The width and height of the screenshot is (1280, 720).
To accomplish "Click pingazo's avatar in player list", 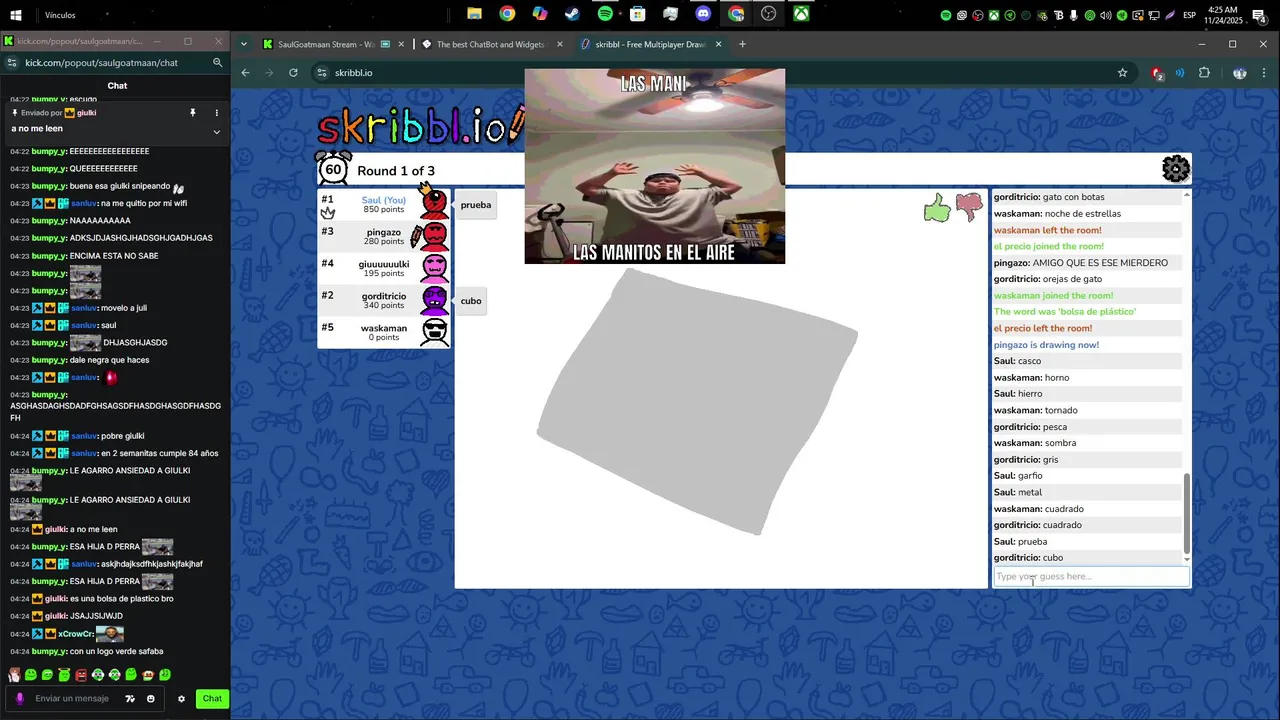I will [434, 236].
